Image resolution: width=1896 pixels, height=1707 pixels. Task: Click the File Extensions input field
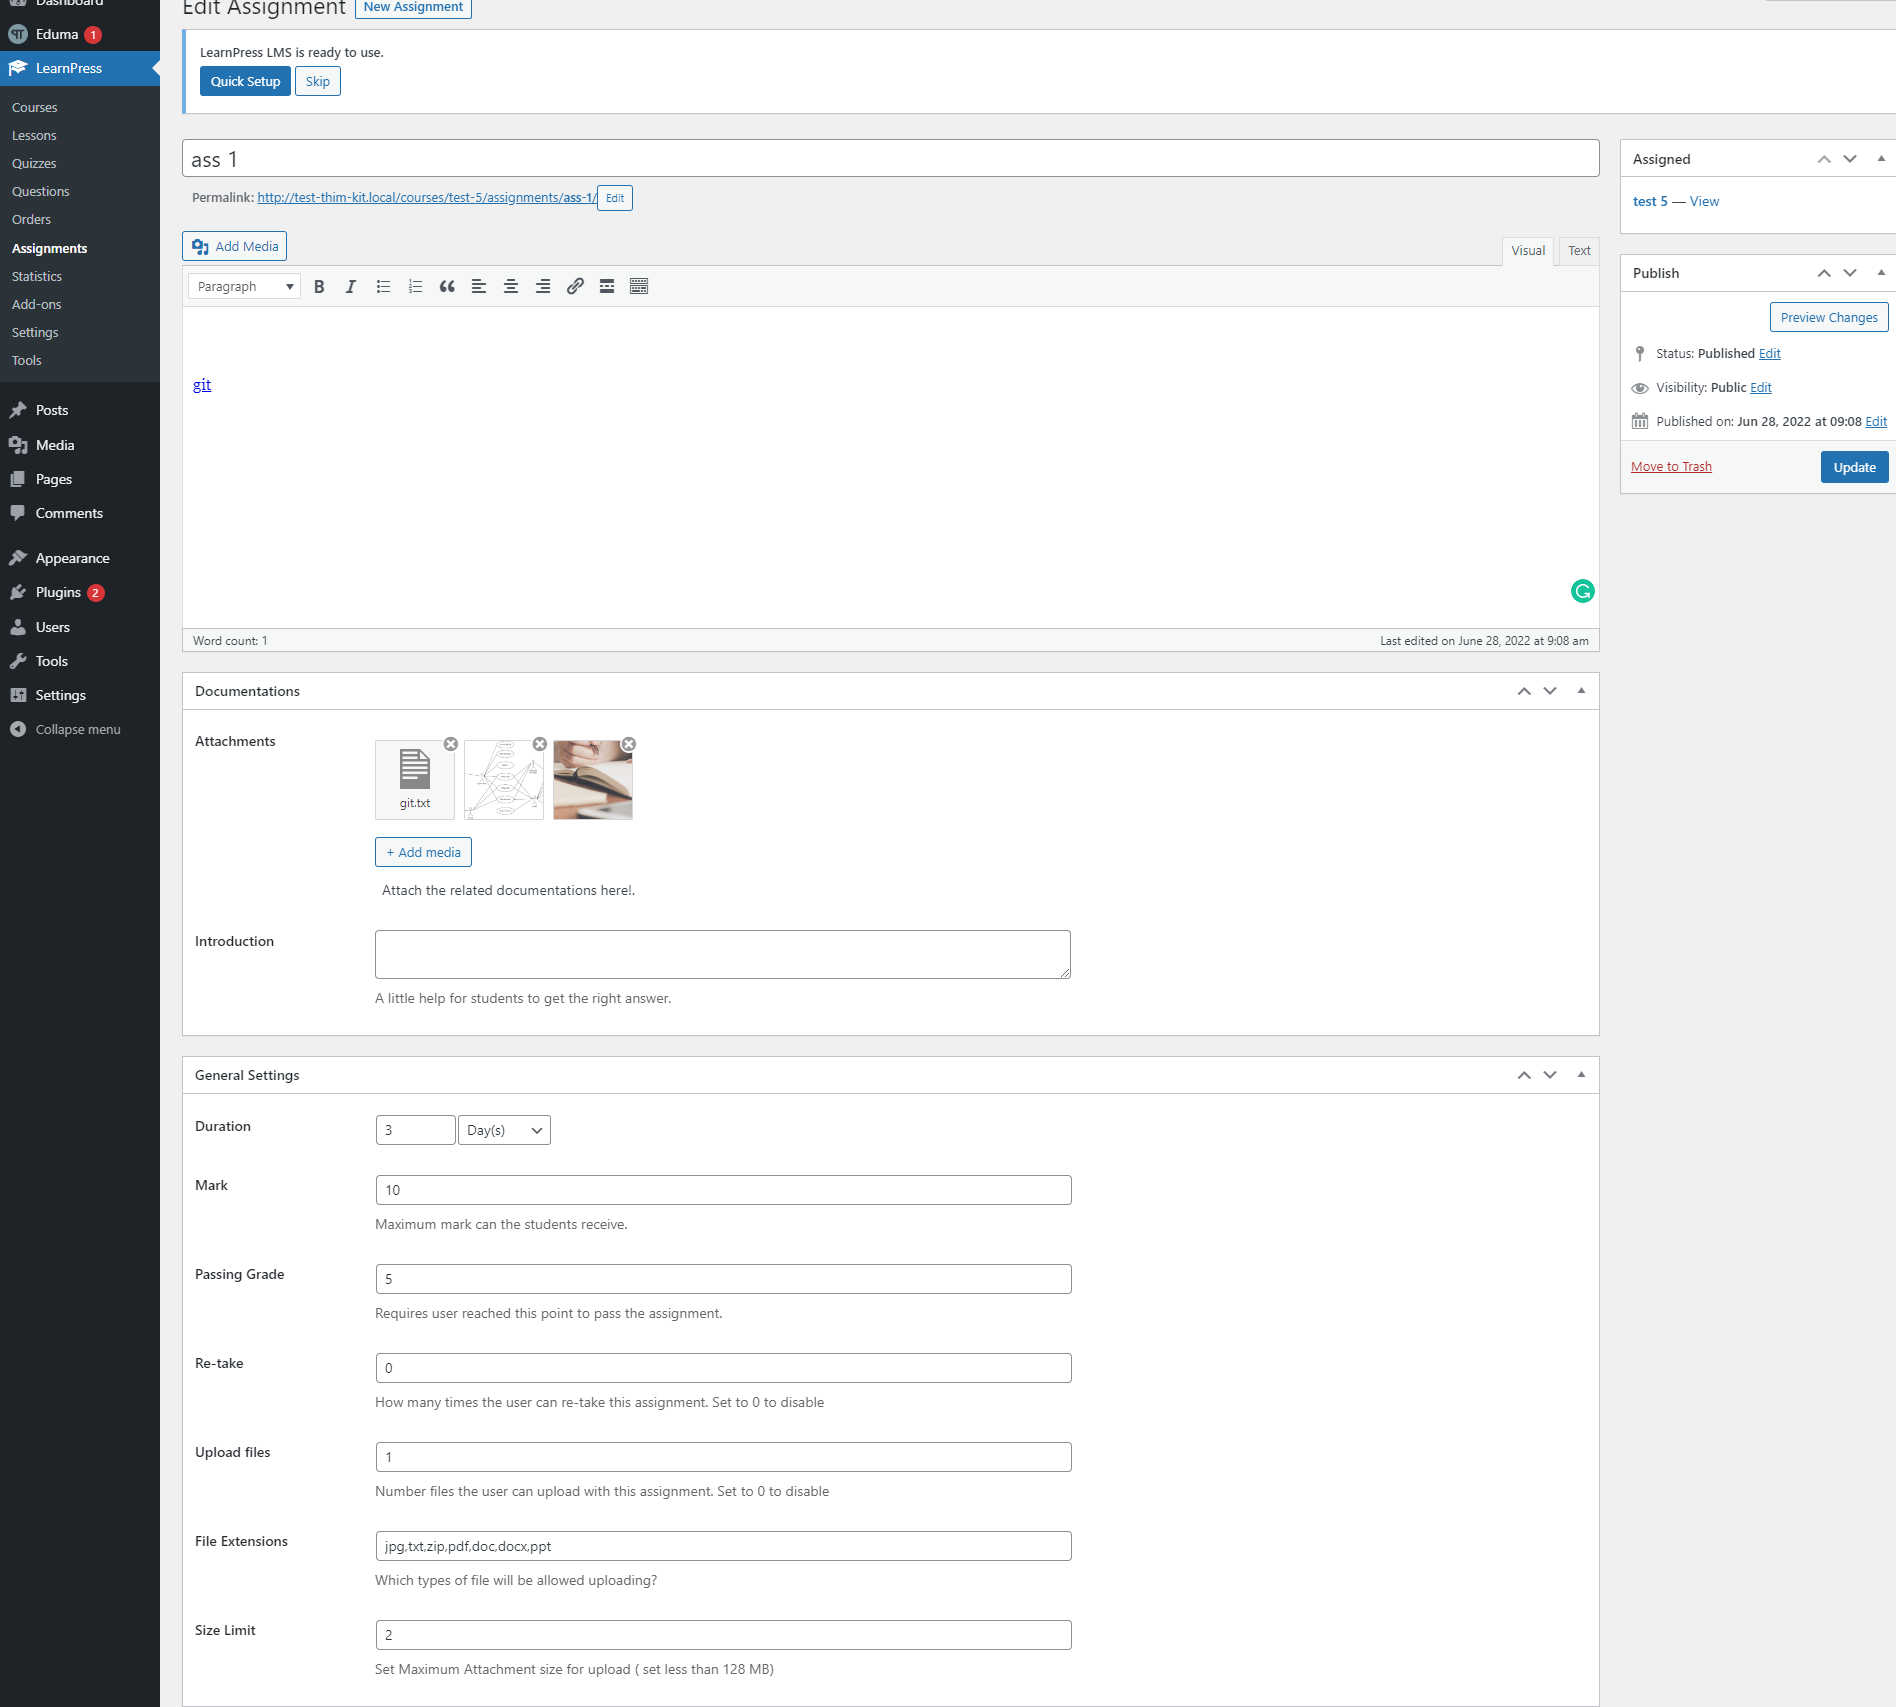(723, 1546)
